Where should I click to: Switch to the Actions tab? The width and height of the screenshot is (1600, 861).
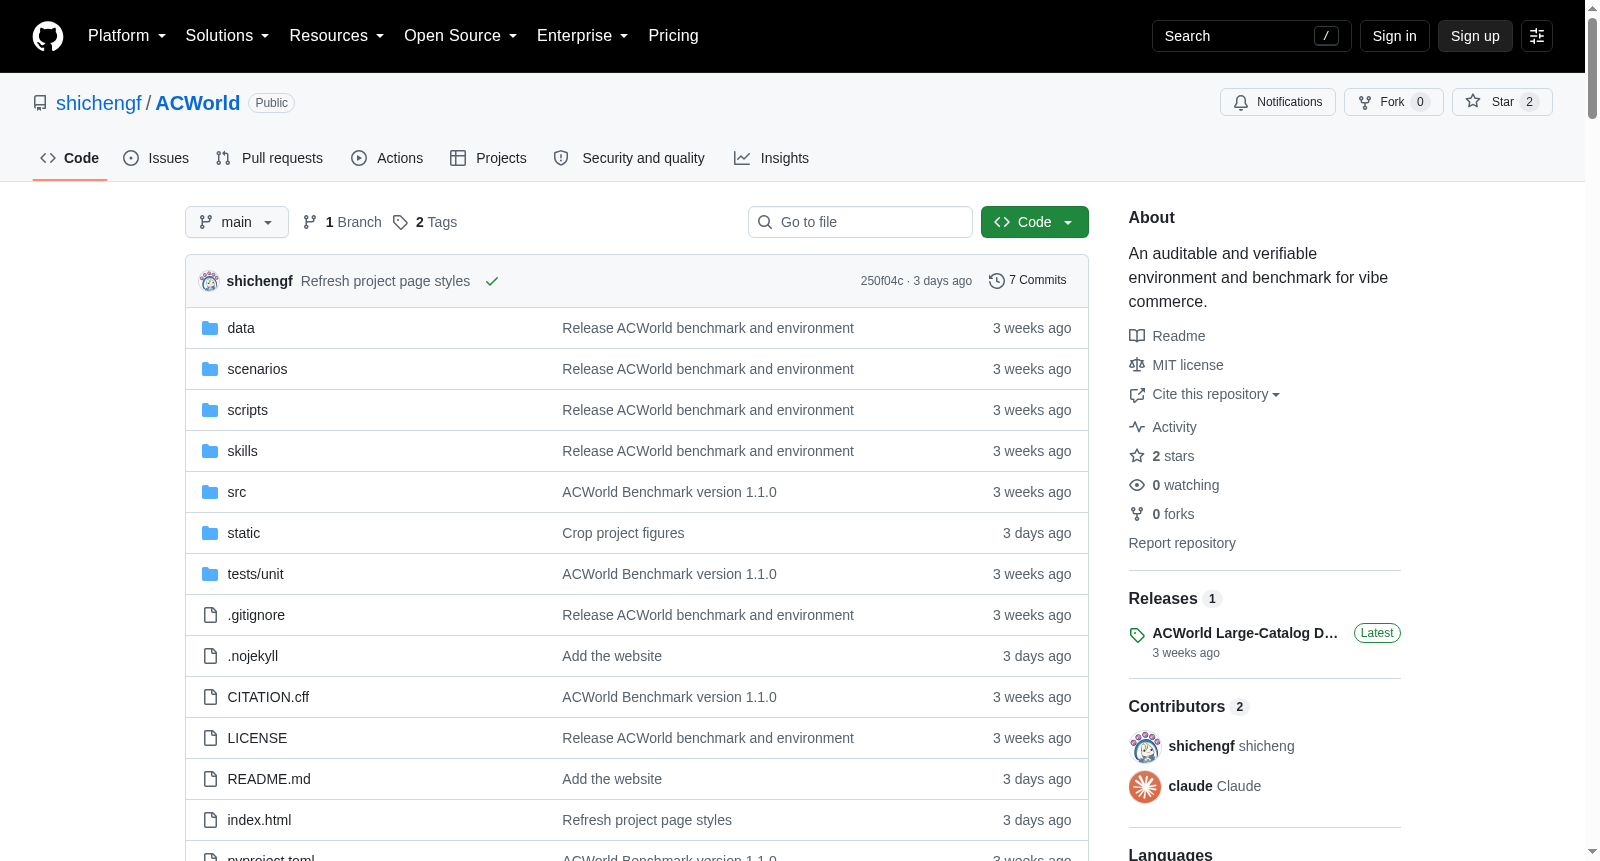pyautogui.click(x=387, y=158)
